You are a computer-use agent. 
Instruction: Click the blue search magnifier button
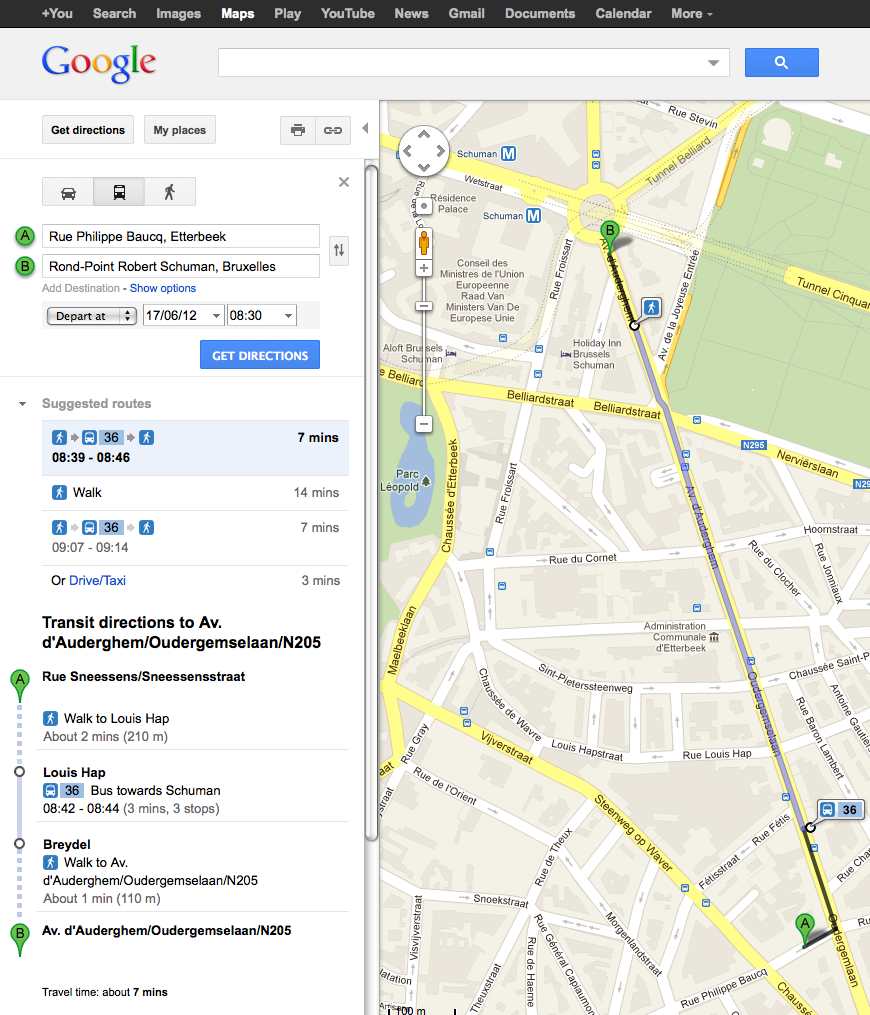coord(781,63)
